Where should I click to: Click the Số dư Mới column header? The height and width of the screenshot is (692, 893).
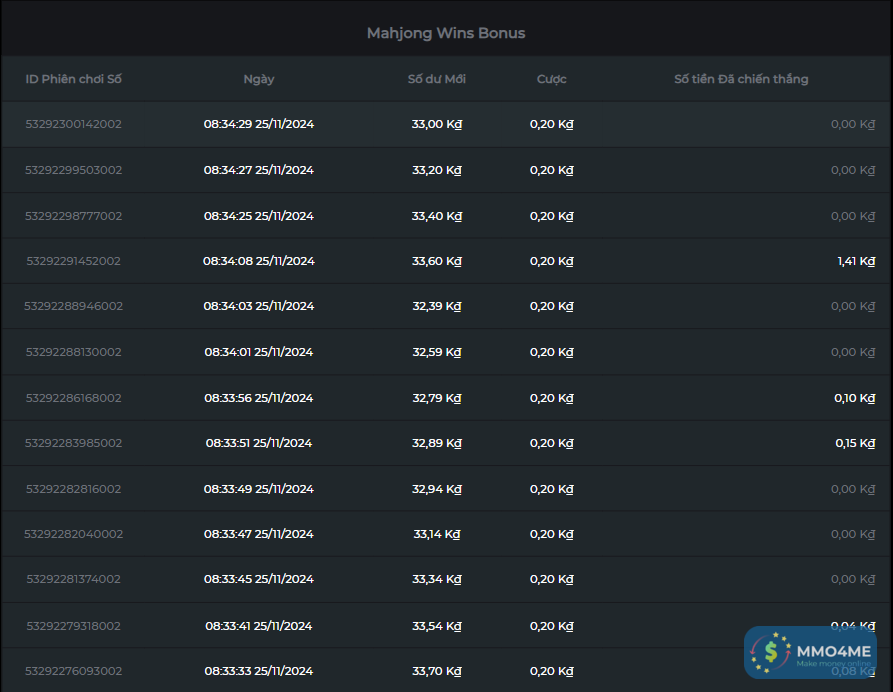(437, 79)
